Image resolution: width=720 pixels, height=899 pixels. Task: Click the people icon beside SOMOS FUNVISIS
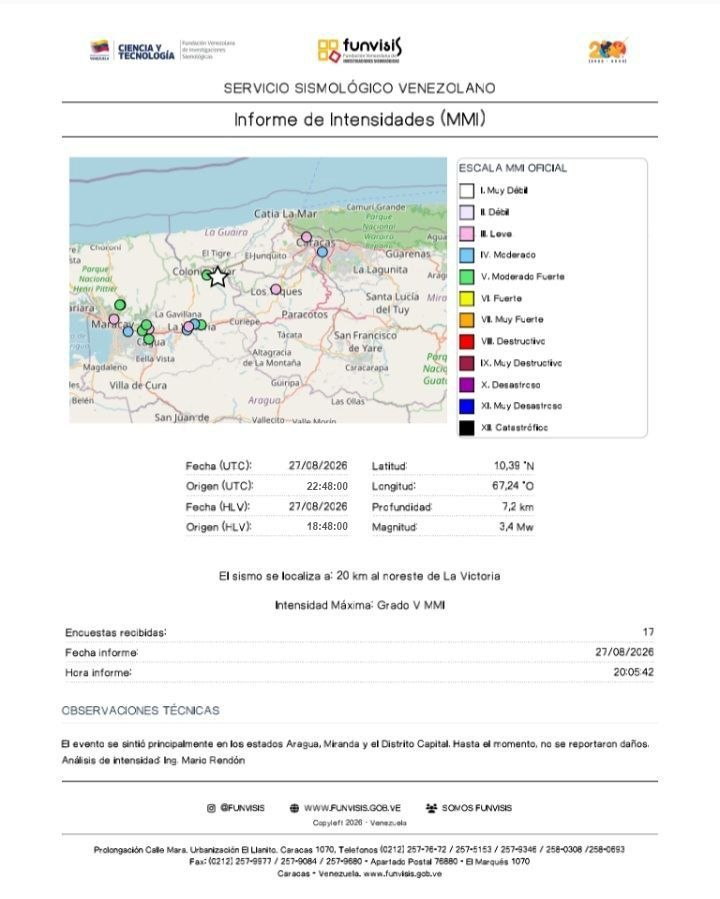(431, 808)
